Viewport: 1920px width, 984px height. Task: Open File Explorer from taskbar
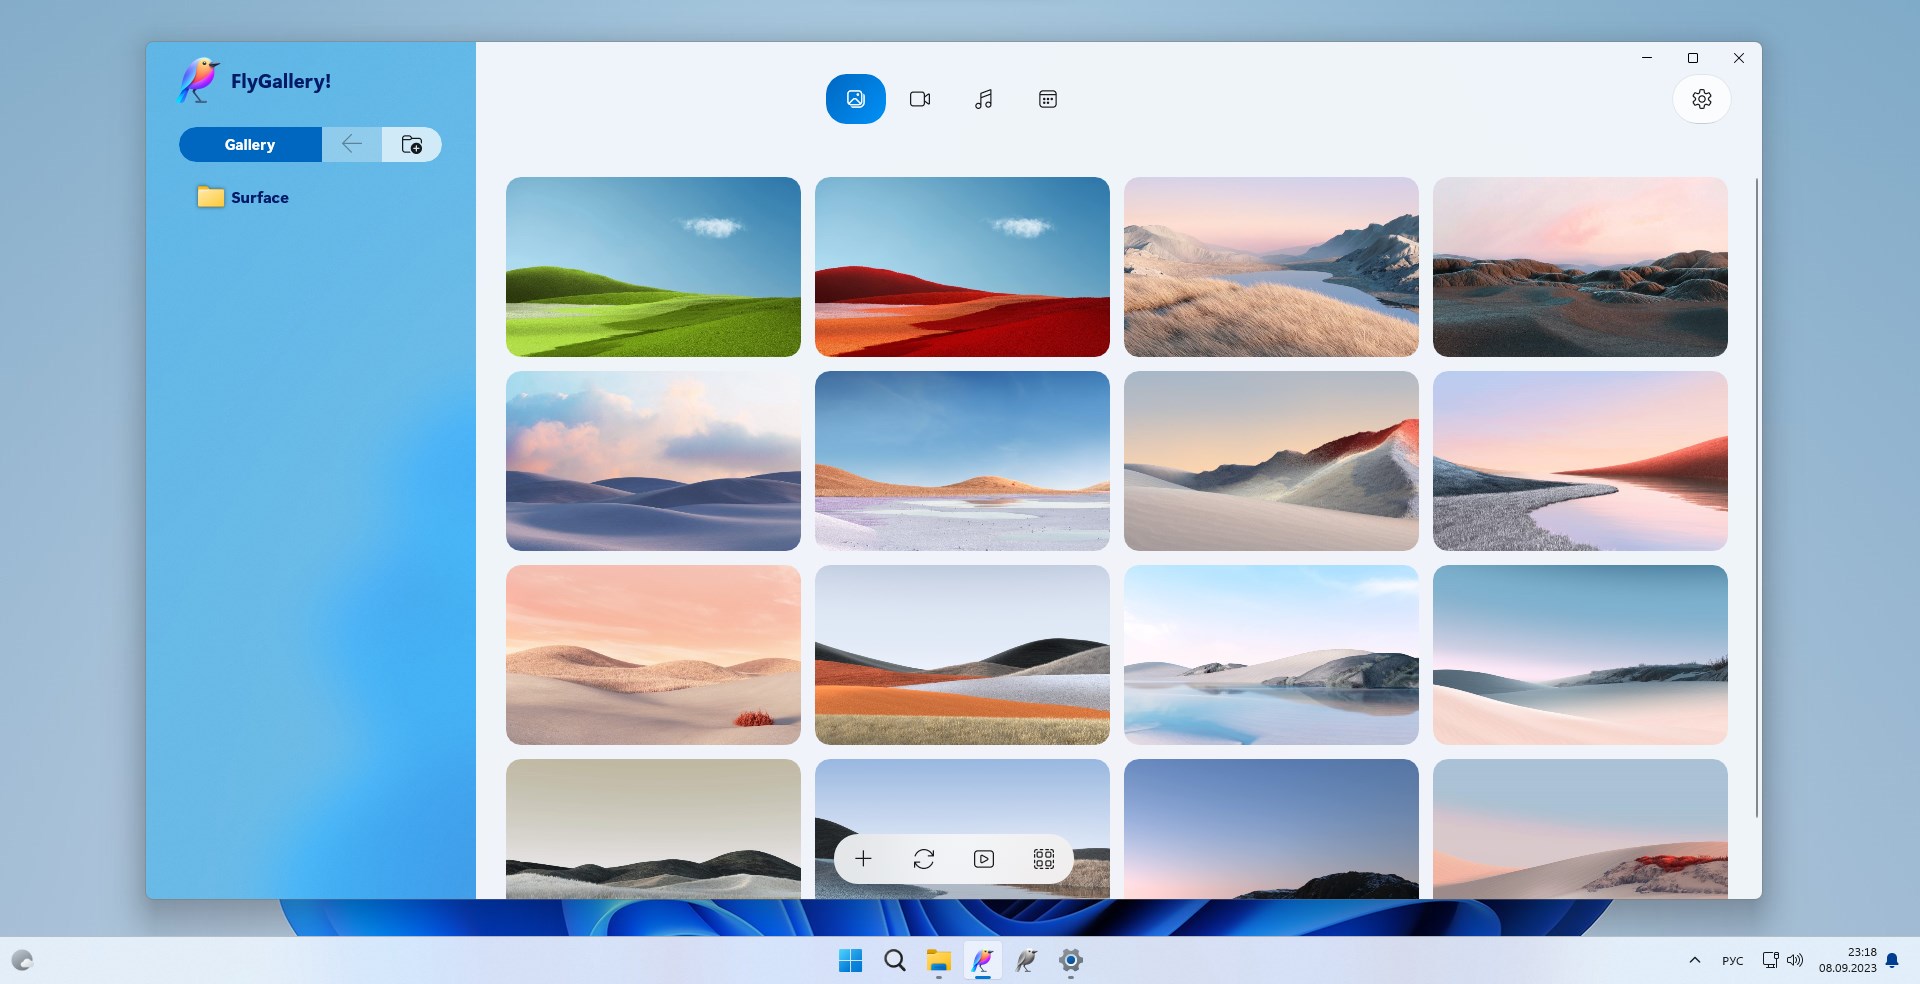[938, 960]
